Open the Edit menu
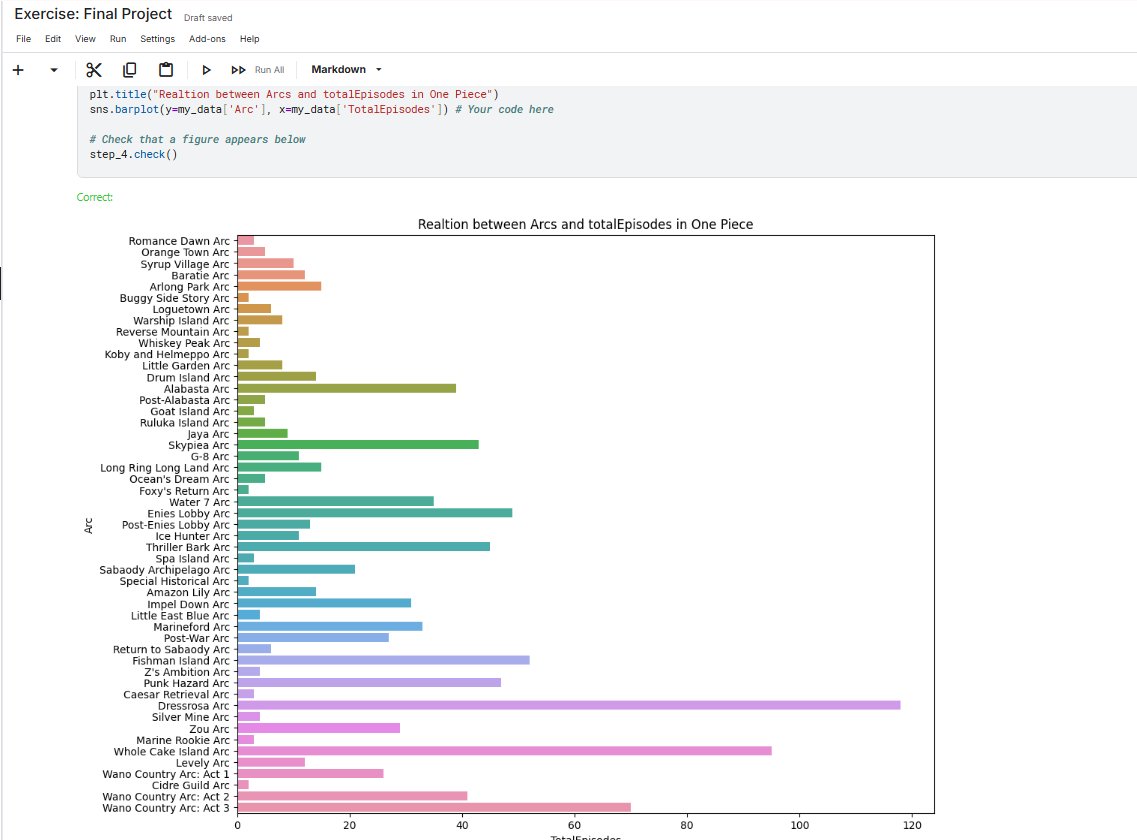 point(53,38)
